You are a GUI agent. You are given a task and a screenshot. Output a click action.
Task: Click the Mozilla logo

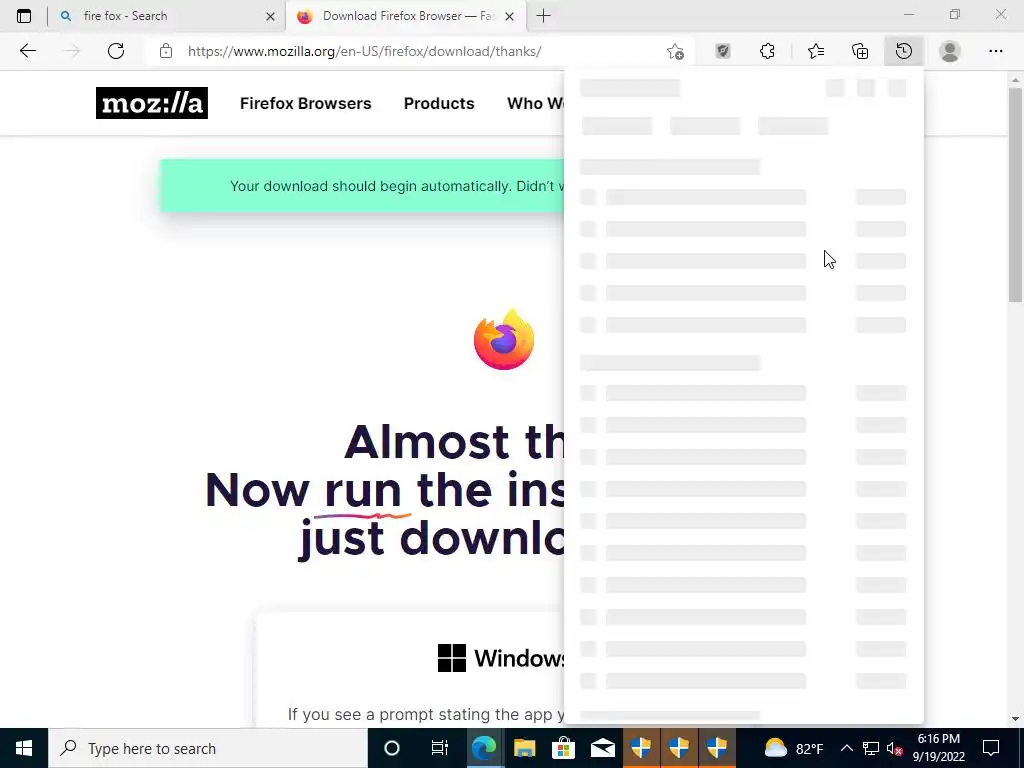point(152,103)
